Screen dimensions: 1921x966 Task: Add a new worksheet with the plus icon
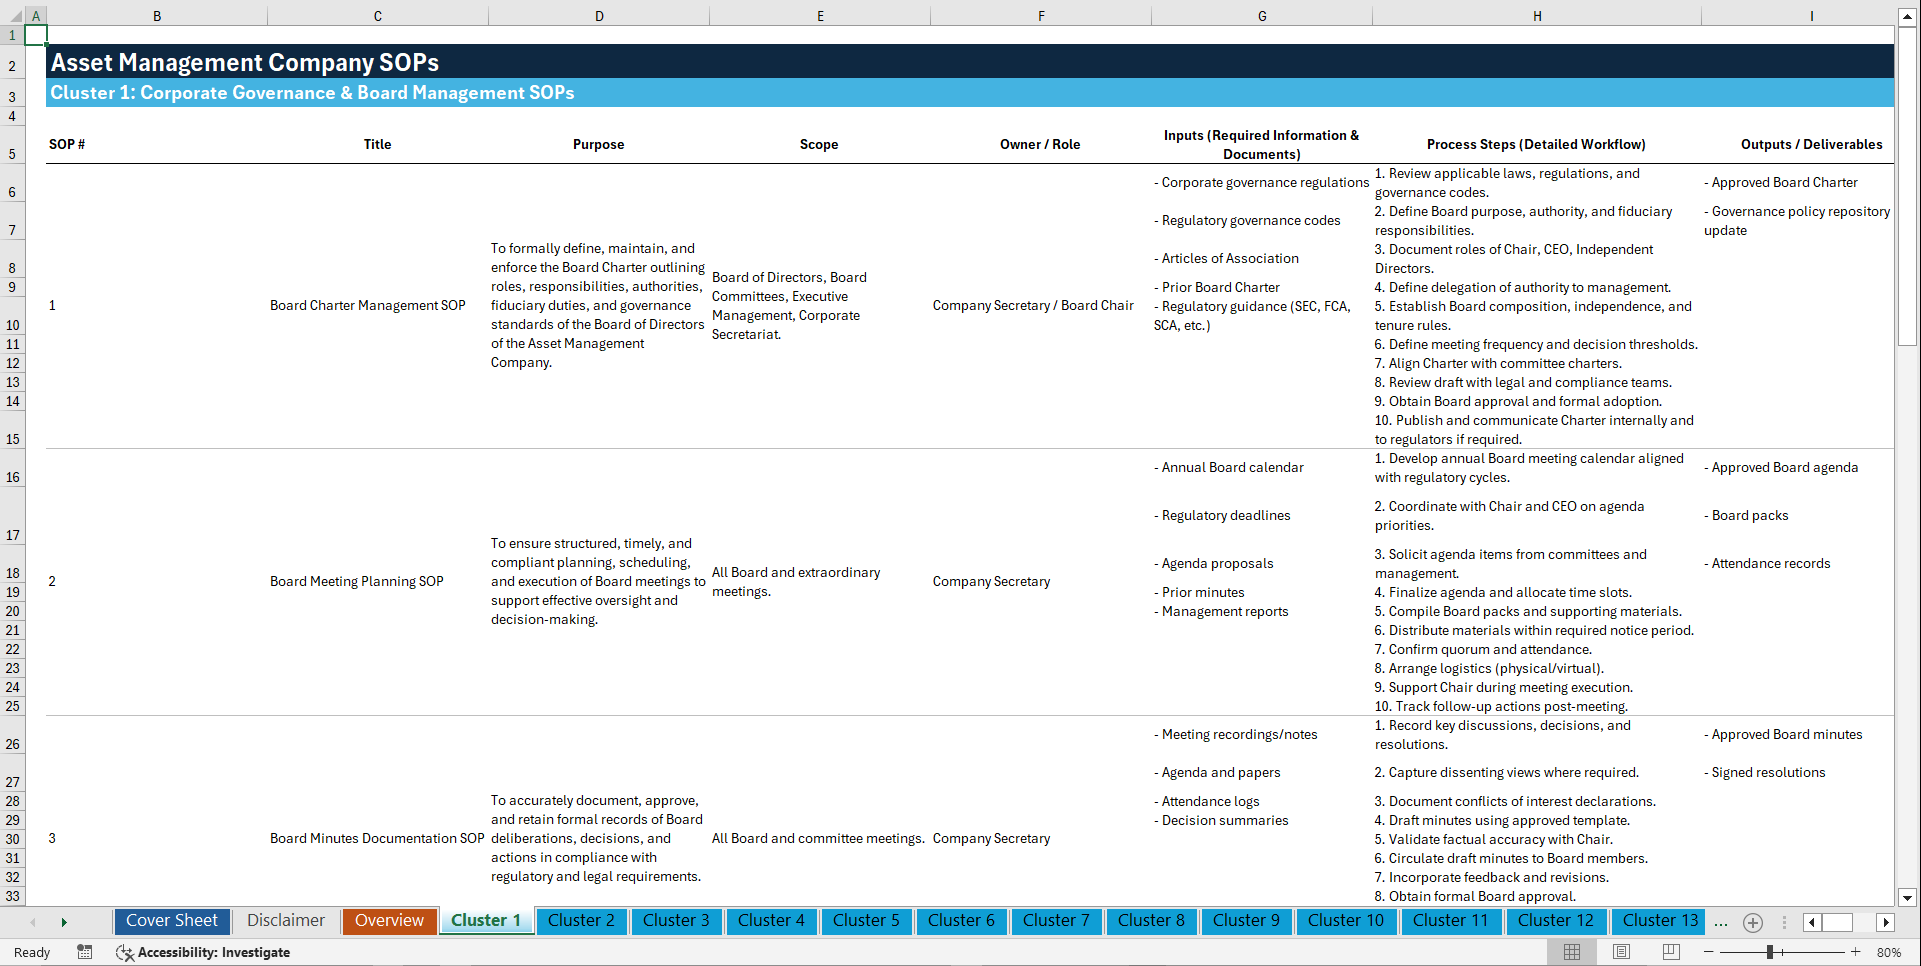[x=1752, y=922]
